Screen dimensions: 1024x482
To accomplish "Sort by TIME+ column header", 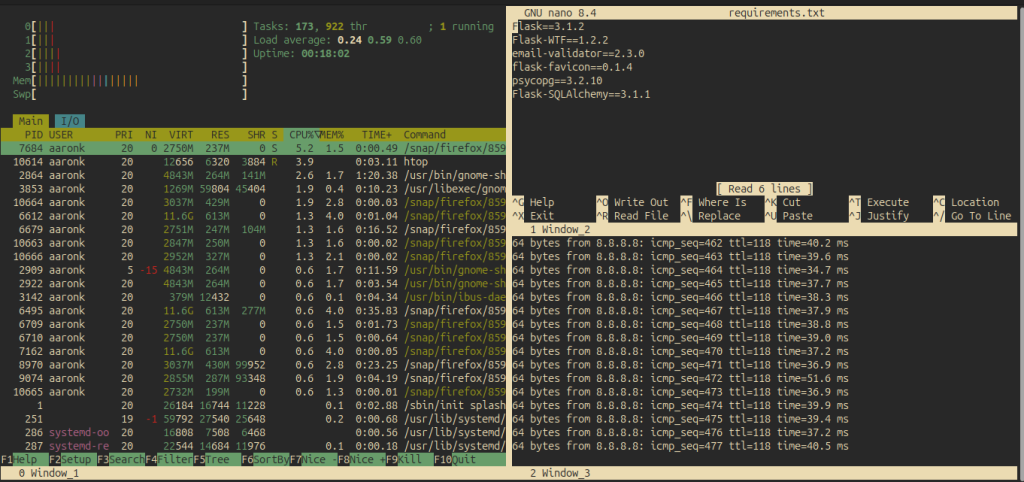I will coord(376,135).
